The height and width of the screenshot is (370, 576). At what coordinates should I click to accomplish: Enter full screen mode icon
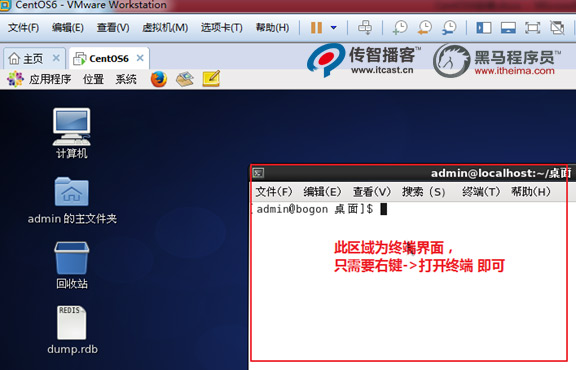(x=532, y=28)
